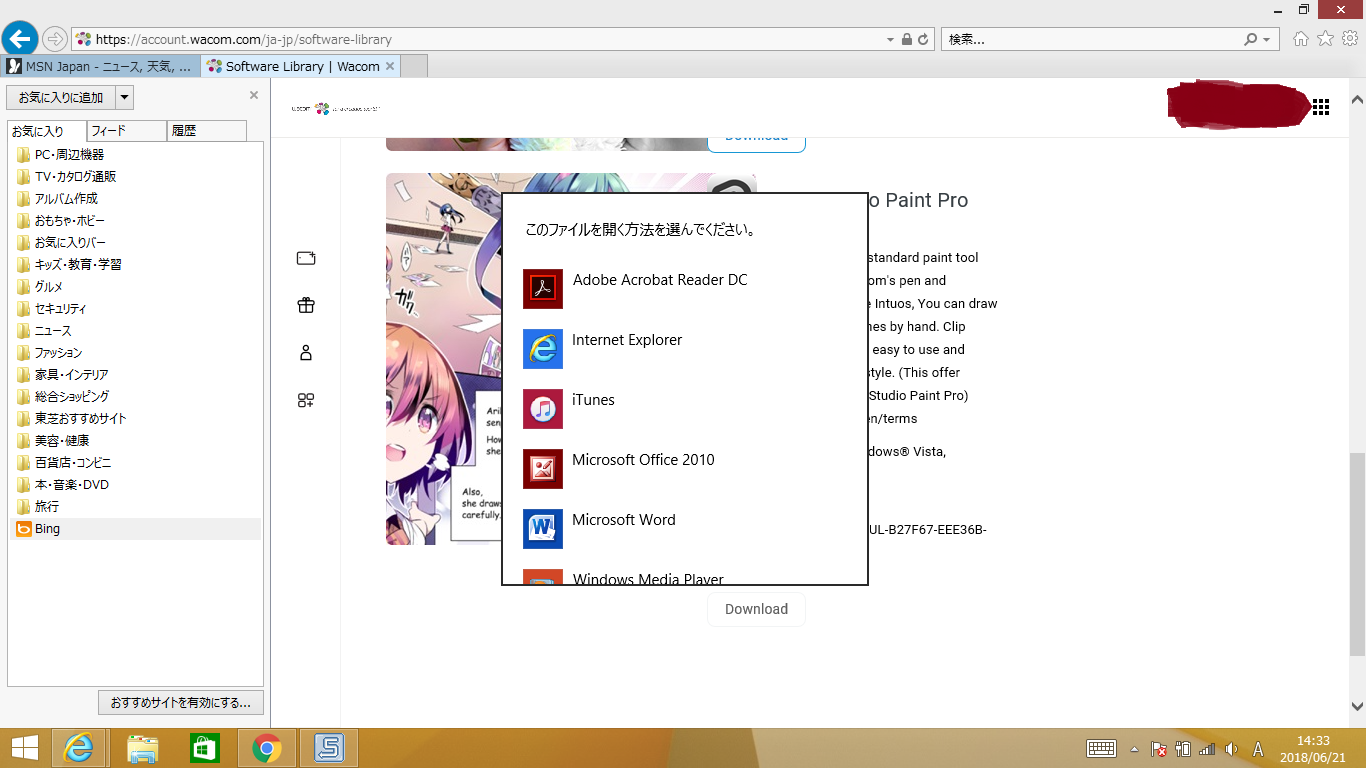Click the padlock security icon in address bar
Screen dimensions: 1366x768
pos(906,40)
